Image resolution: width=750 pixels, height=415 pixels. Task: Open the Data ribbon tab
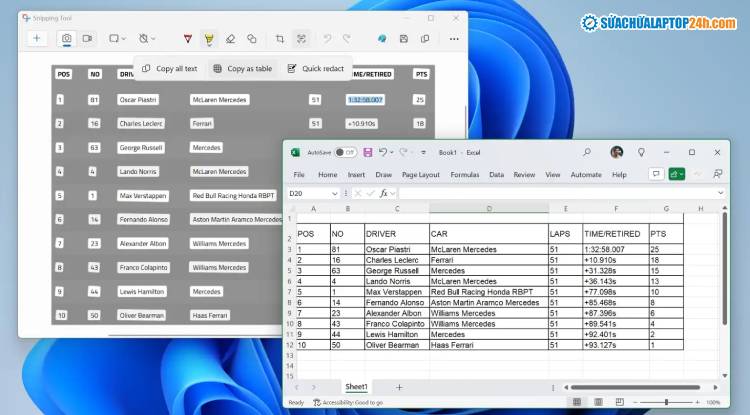tap(496, 175)
